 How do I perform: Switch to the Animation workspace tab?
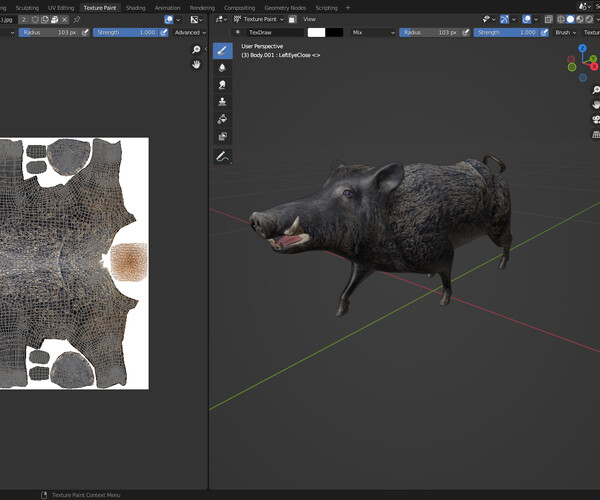coord(167,8)
